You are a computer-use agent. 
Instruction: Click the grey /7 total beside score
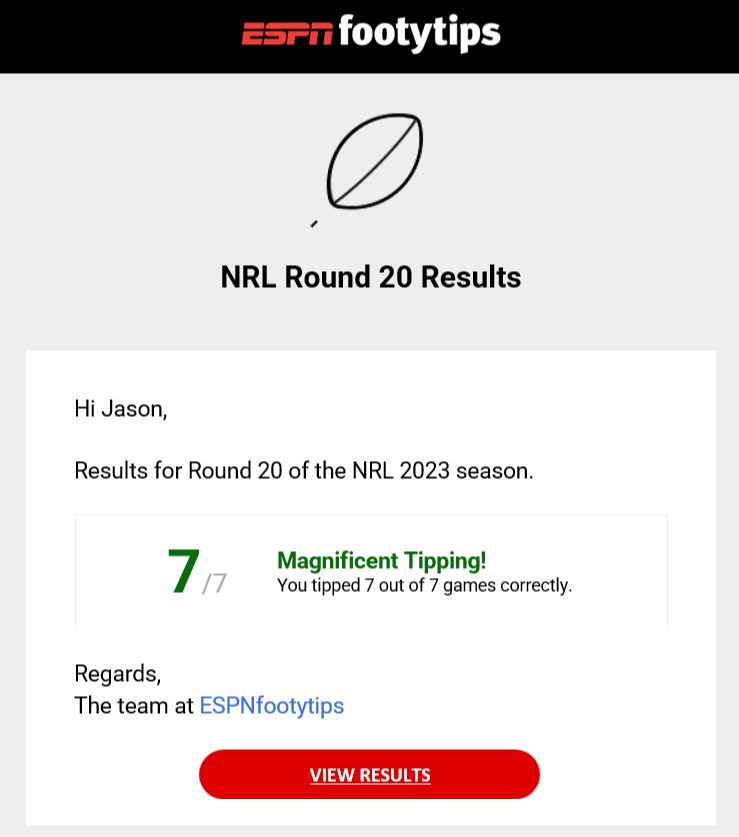tap(215, 582)
